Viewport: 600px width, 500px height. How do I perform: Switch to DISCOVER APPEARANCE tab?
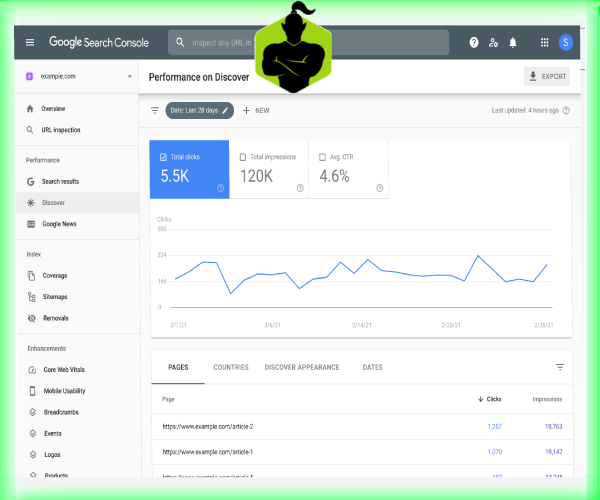pyautogui.click(x=302, y=367)
